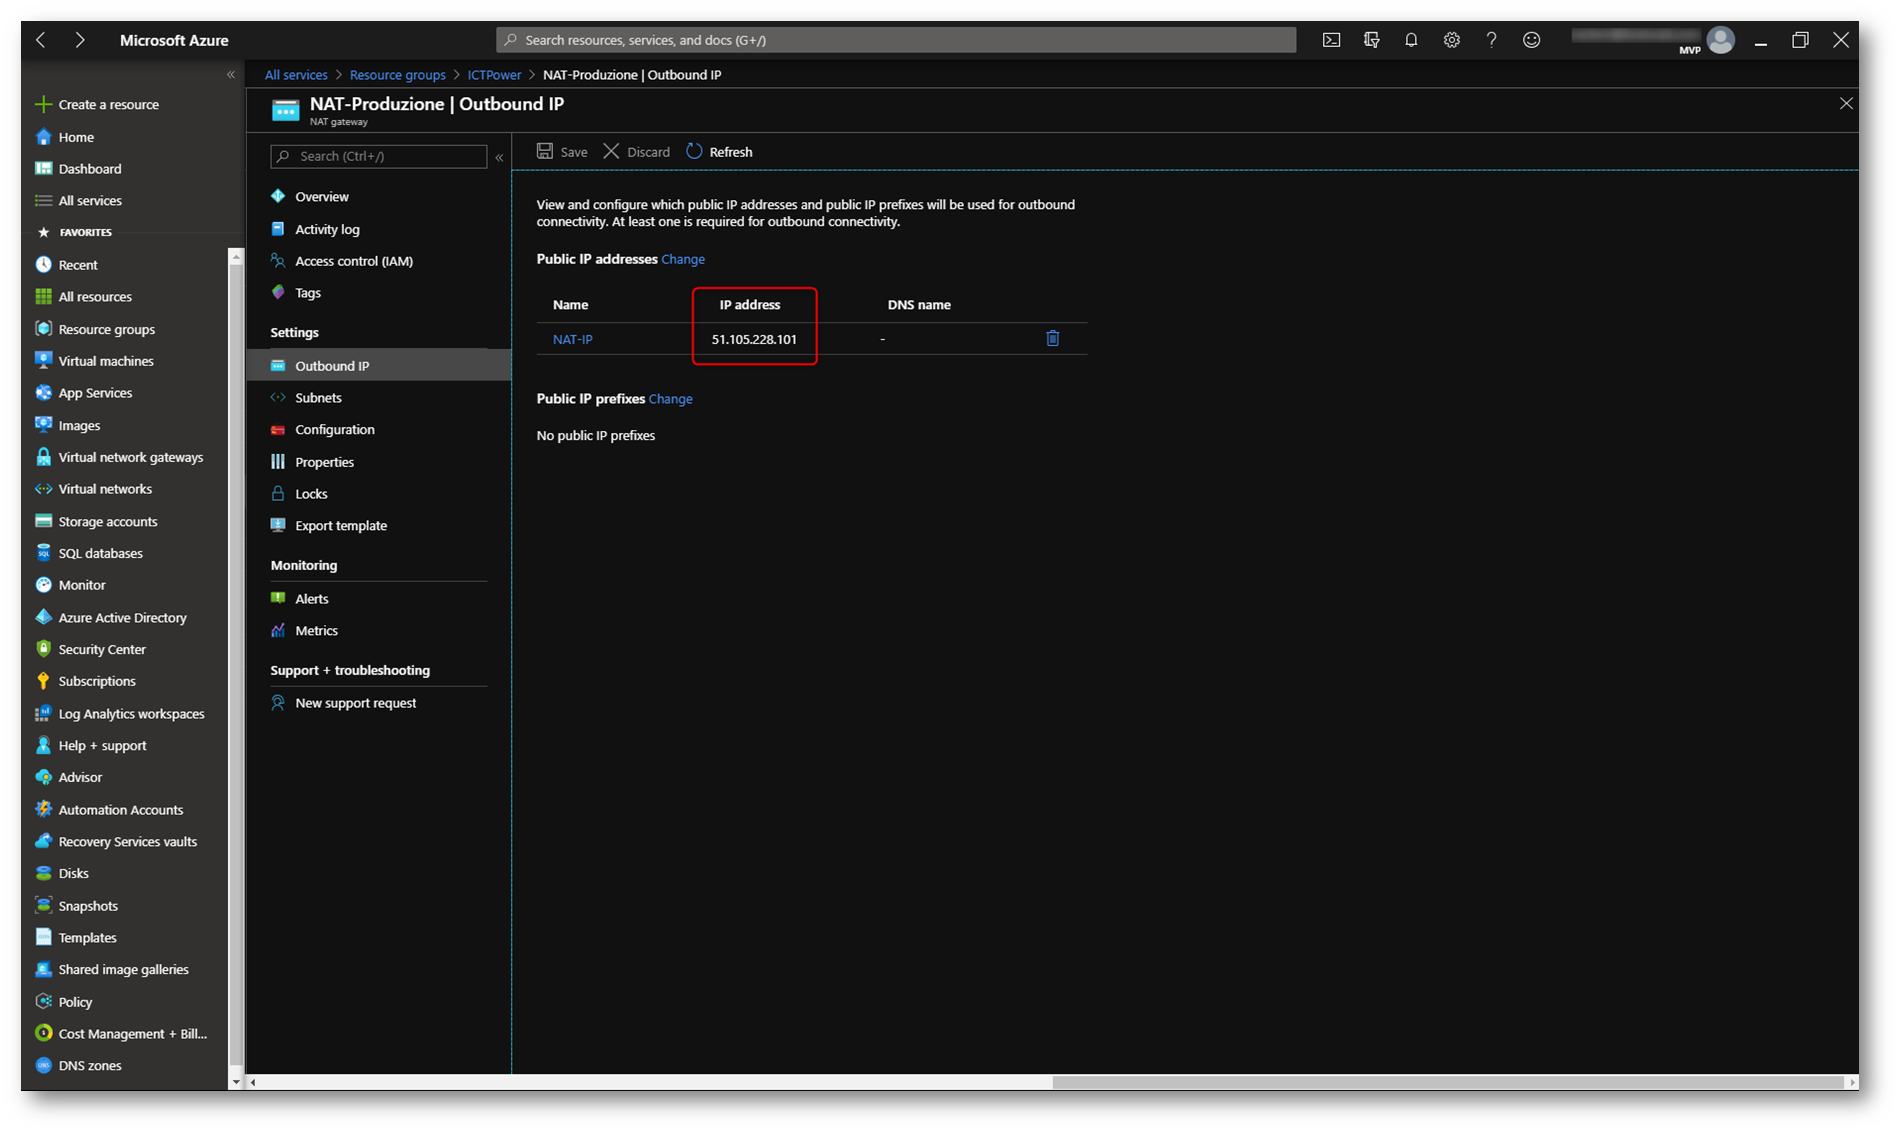The width and height of the screenshot is (1901, 1133).
Task: Collapse the left portal sidebar
Action: coord(231,75)
